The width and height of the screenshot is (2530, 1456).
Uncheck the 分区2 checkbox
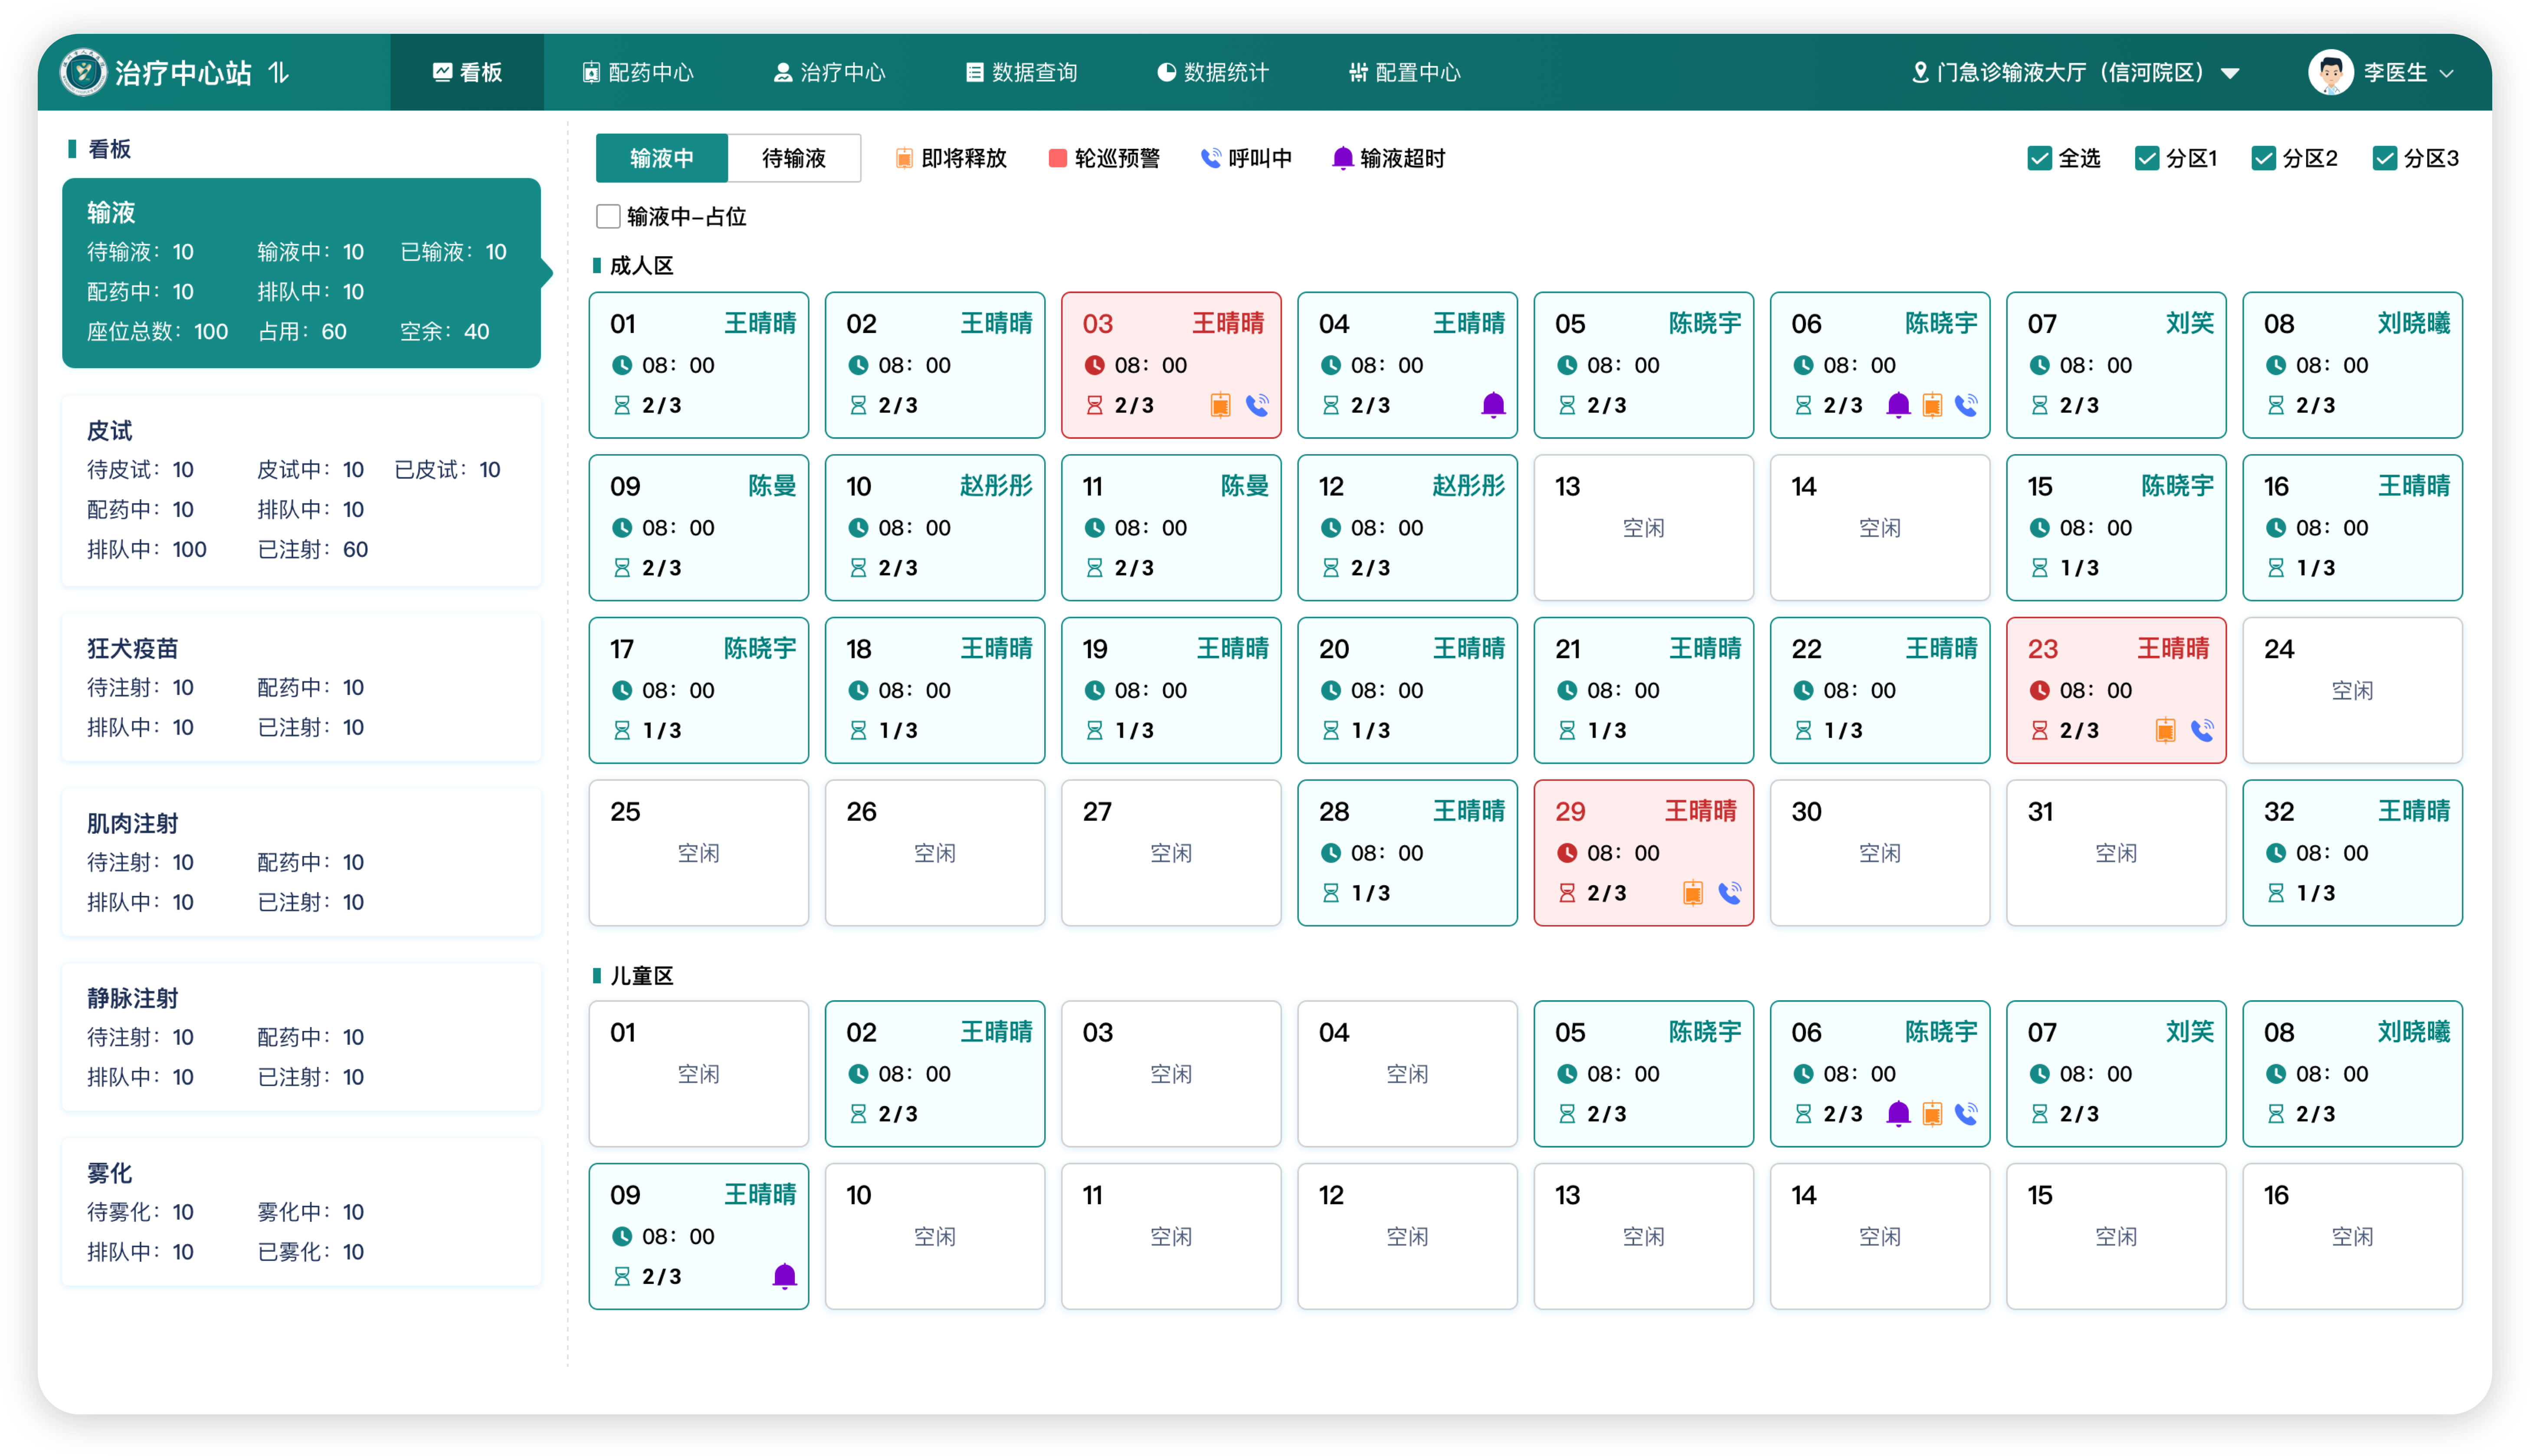(2263, 158)
